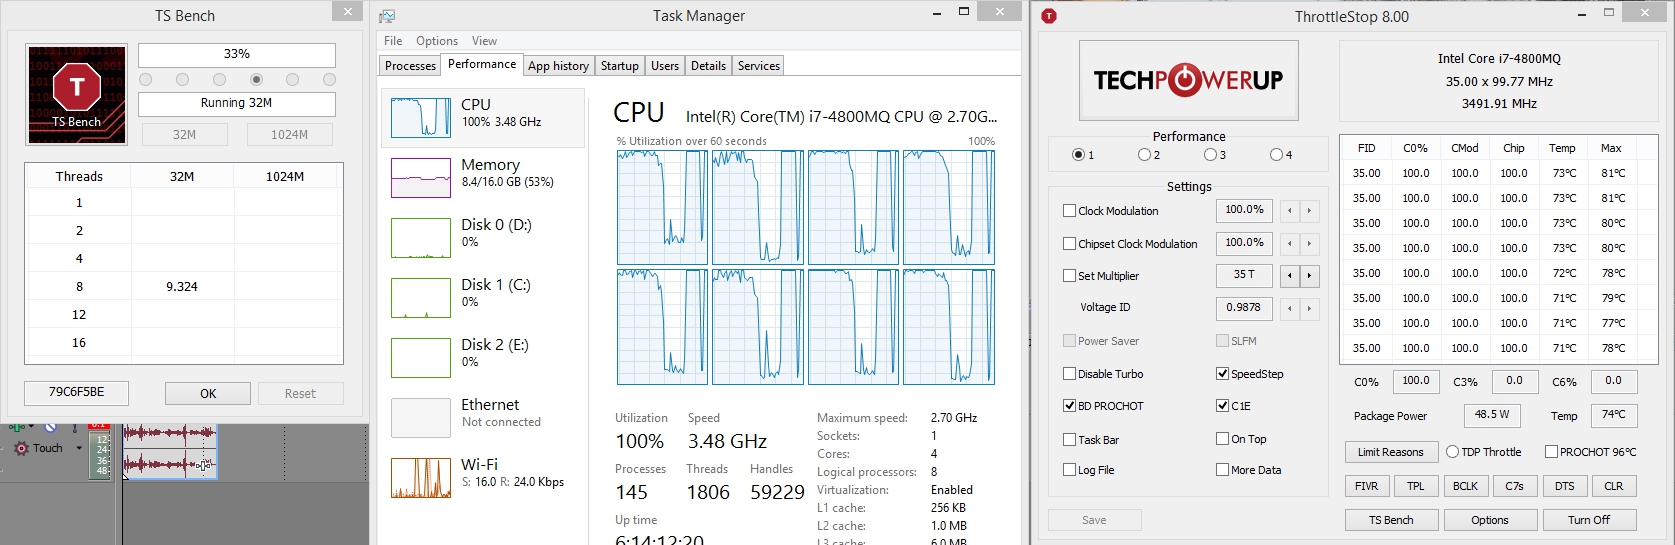The width and height of the screenshot is (1675, 545).
Task: Select Disk 2 (E:) in sidebar
Action: click(483, 357)
